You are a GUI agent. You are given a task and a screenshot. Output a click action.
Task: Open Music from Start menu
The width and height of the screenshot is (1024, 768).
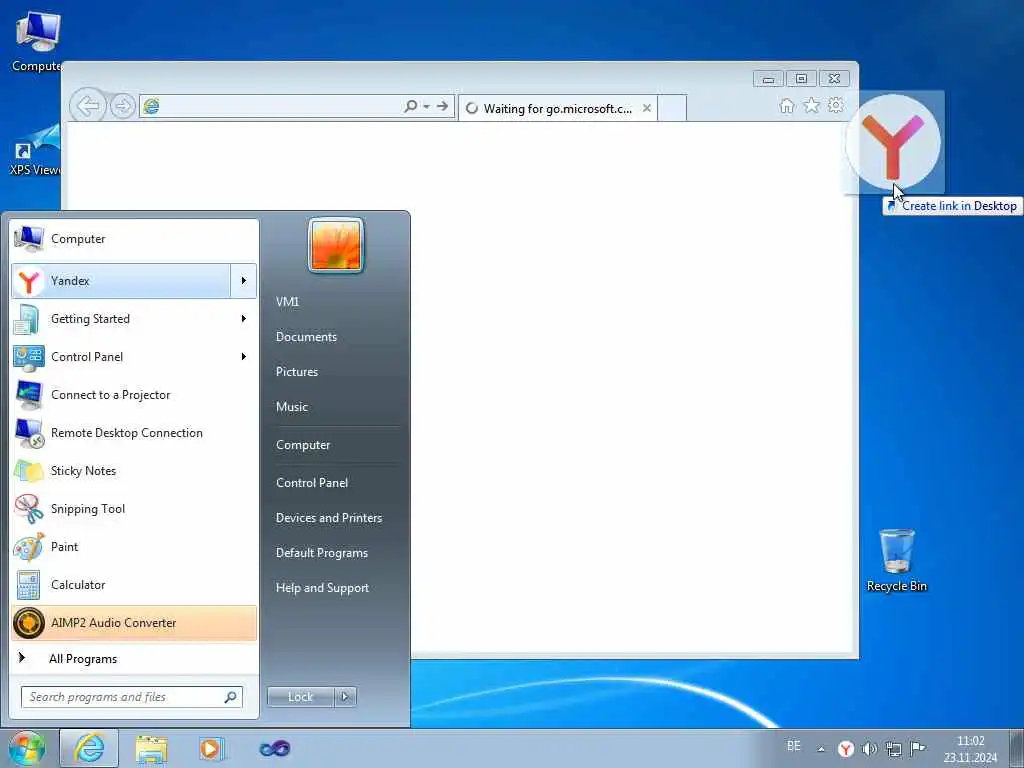[x=292, y=407]
